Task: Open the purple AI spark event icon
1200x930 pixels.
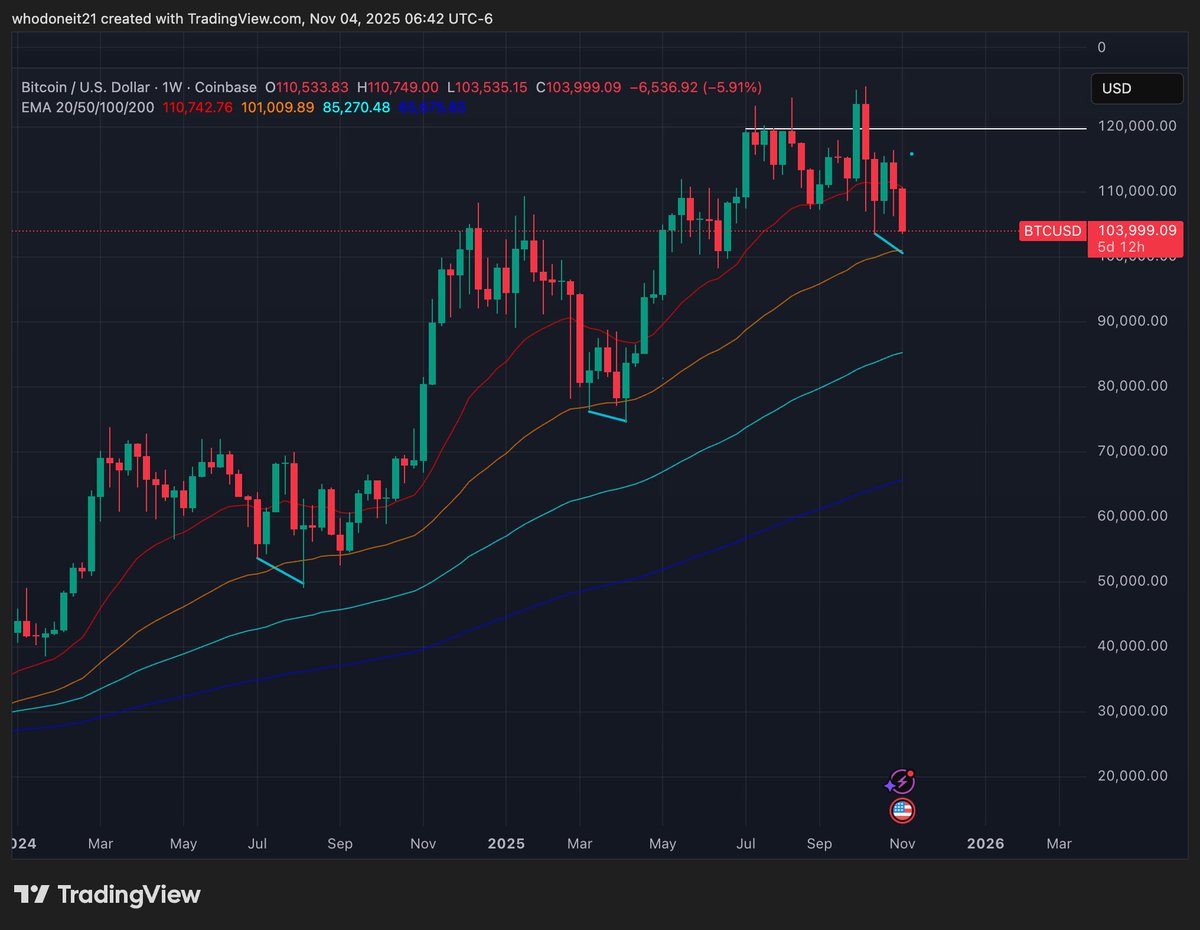Action: click(901, 781)
